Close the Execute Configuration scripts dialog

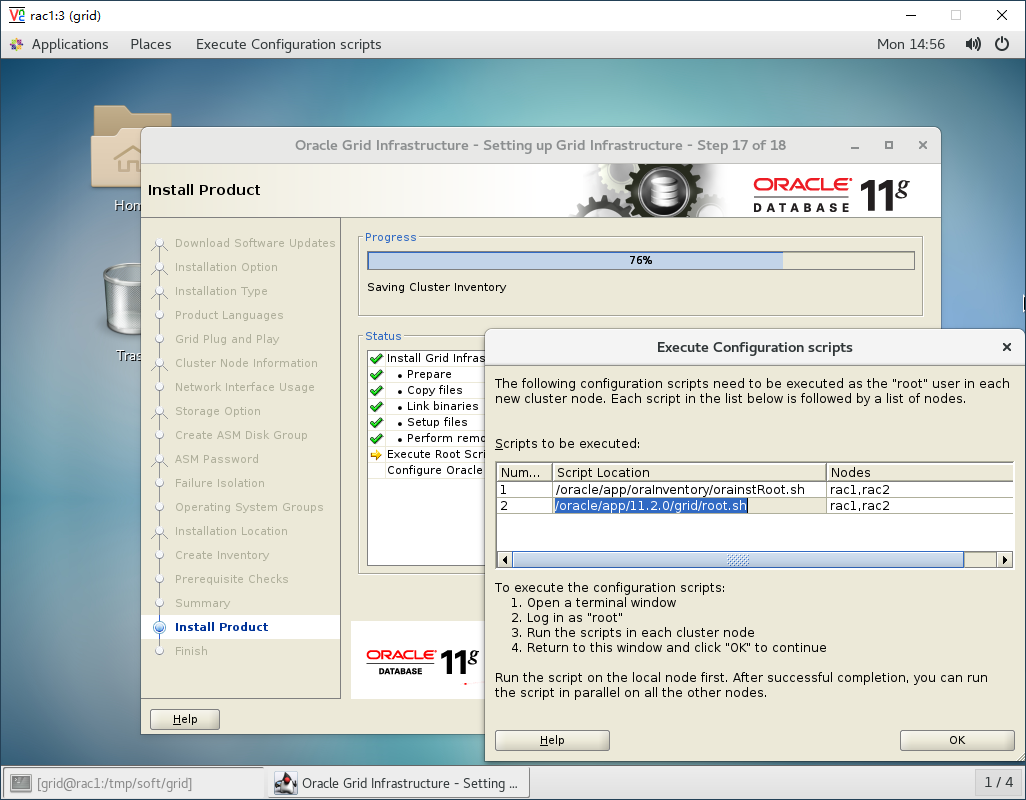tap(1006, 347)
